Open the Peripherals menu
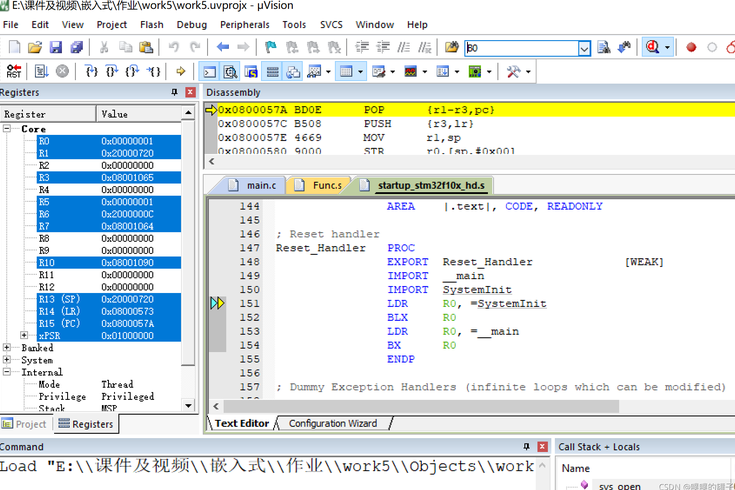735x490 pixels. pos(245,25)
